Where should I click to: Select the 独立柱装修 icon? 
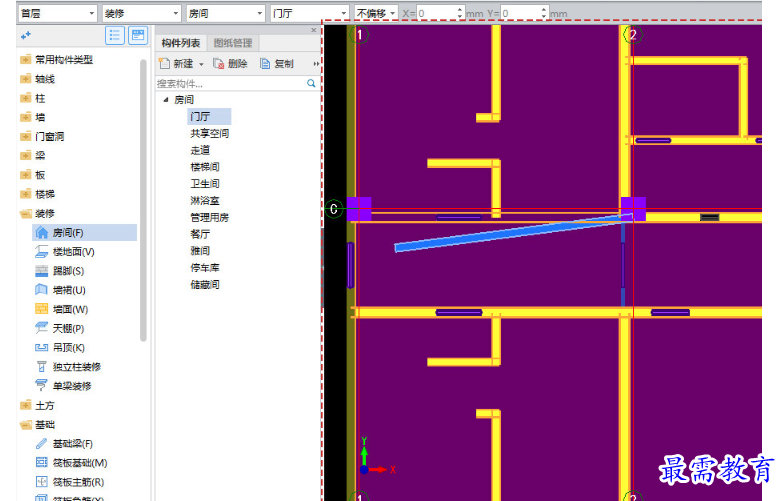pyautogui.click(x=42, y=367)
